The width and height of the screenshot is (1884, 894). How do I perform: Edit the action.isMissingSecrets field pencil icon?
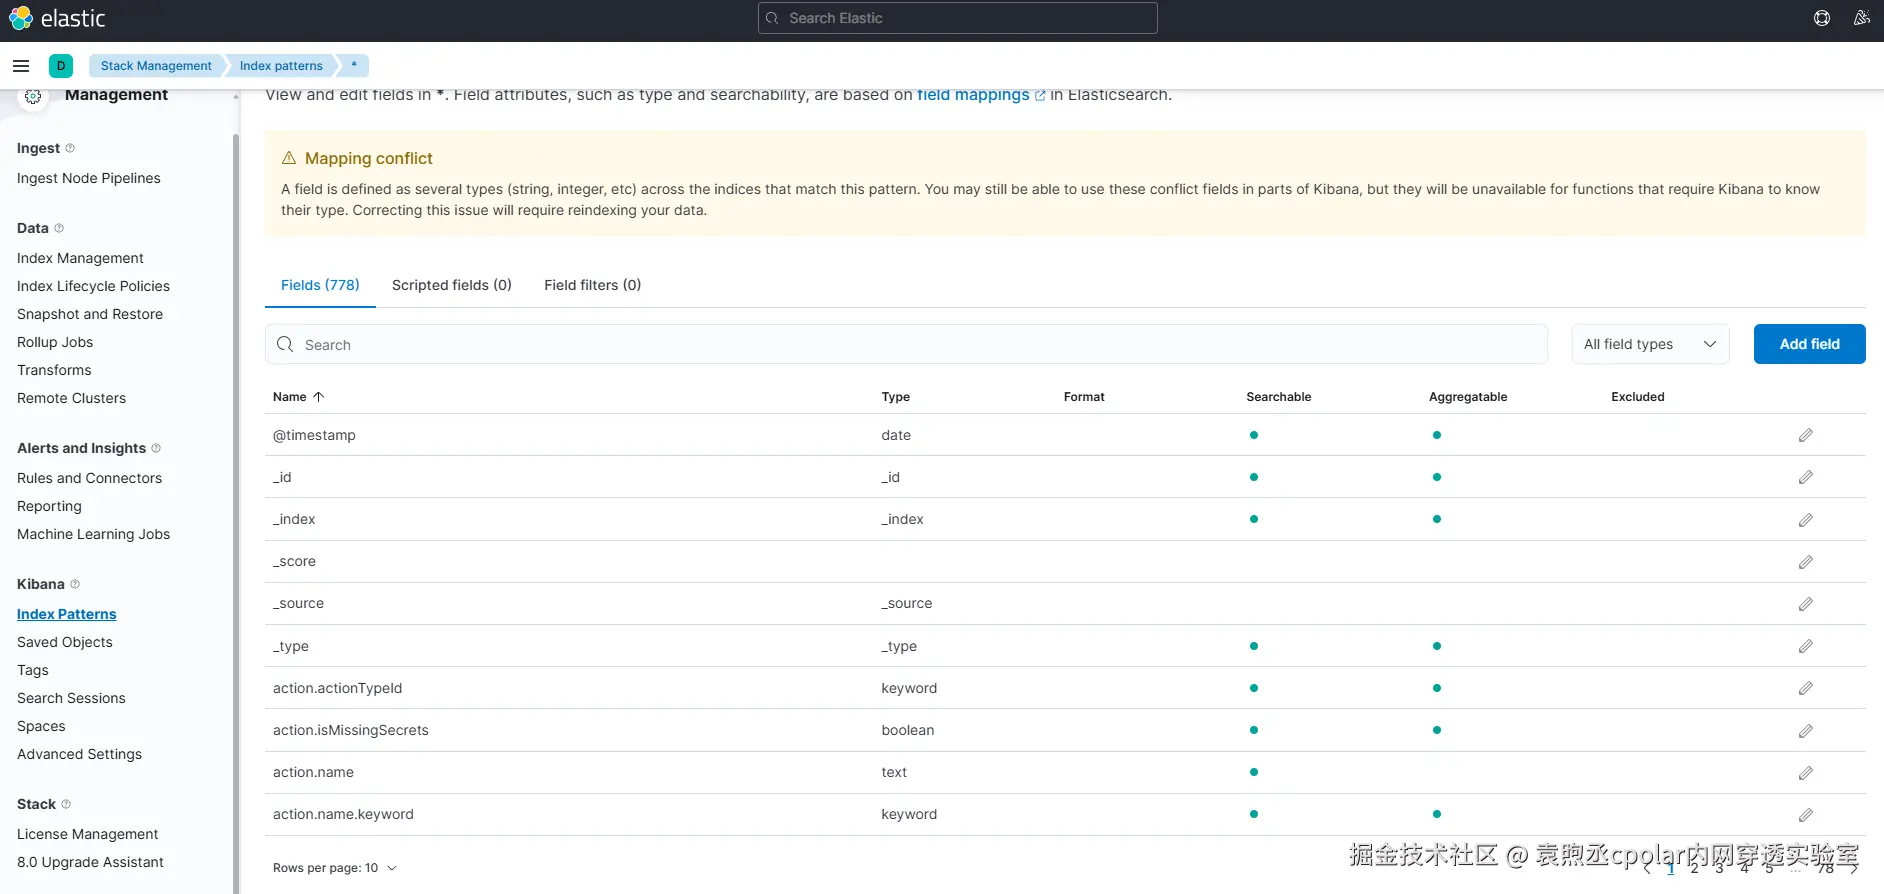1805,731
